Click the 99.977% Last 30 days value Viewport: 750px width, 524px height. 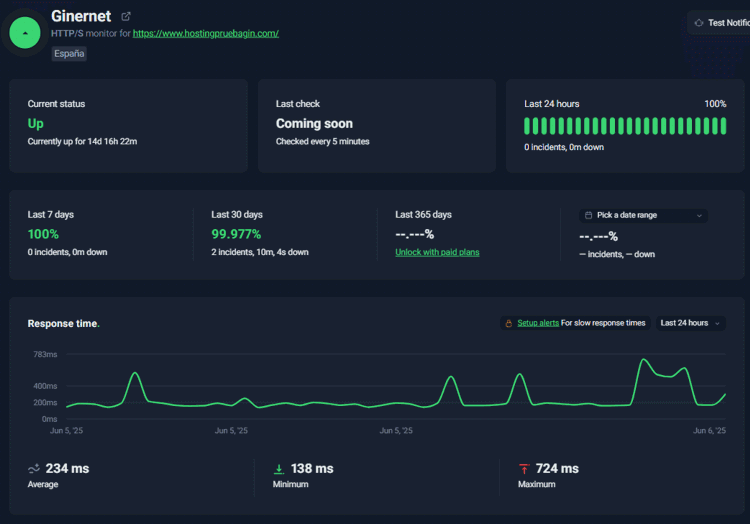[x=236, y=234]
